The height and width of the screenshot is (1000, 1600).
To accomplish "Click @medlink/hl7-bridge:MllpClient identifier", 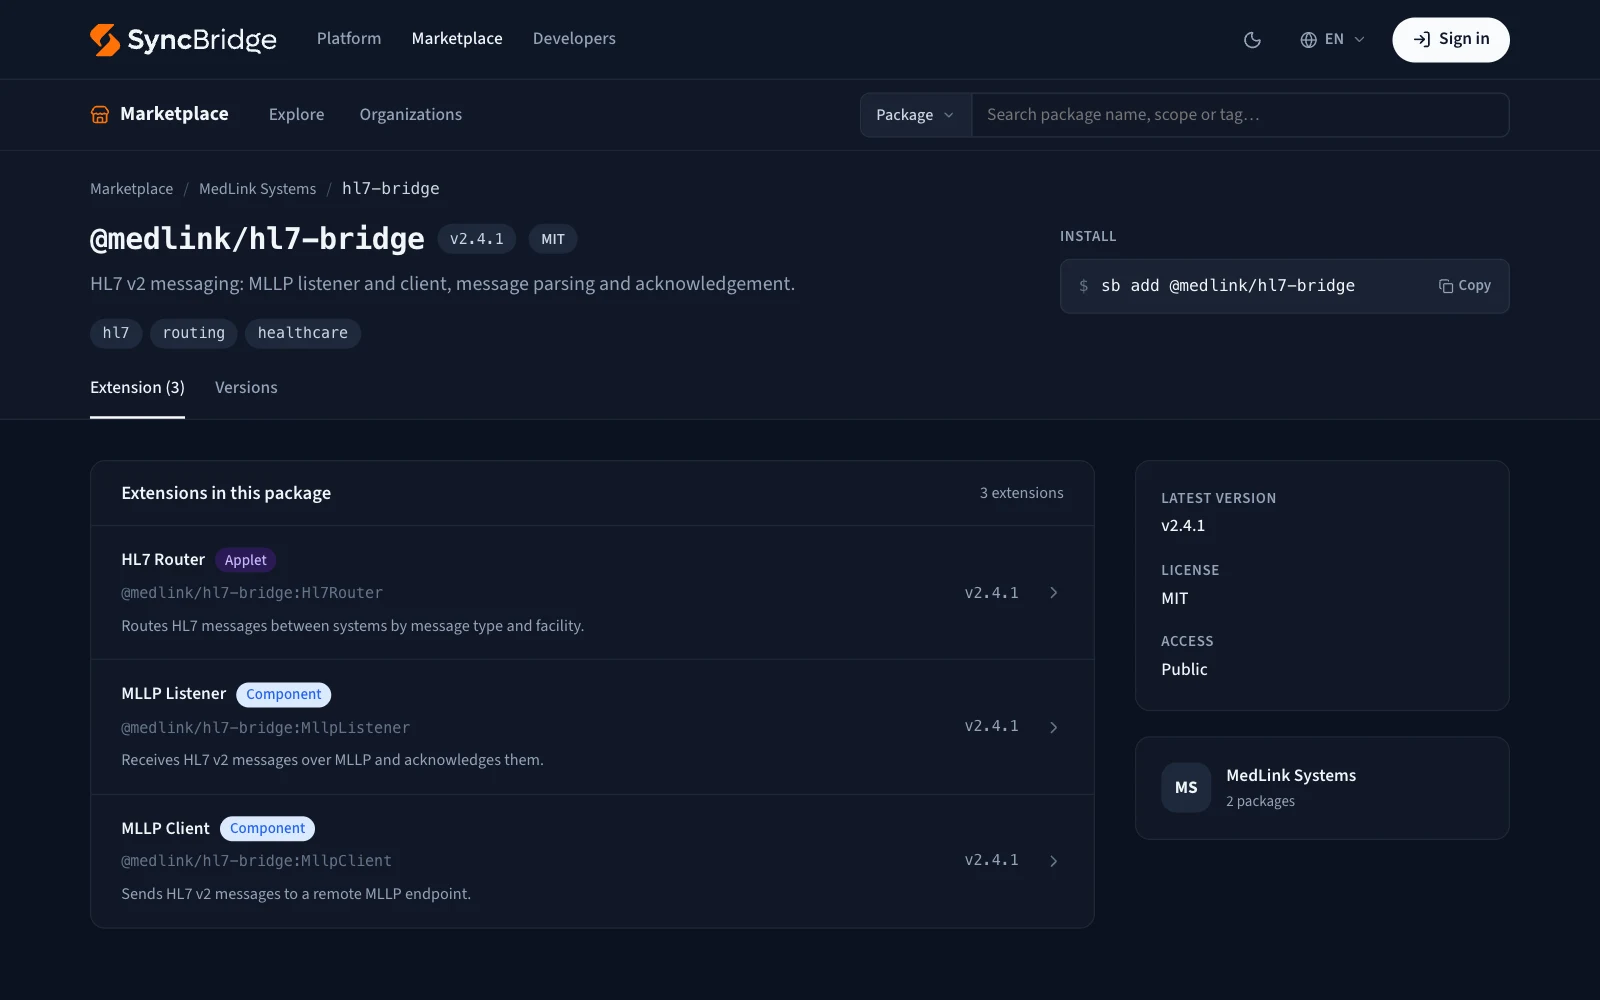I will (257, 861).
